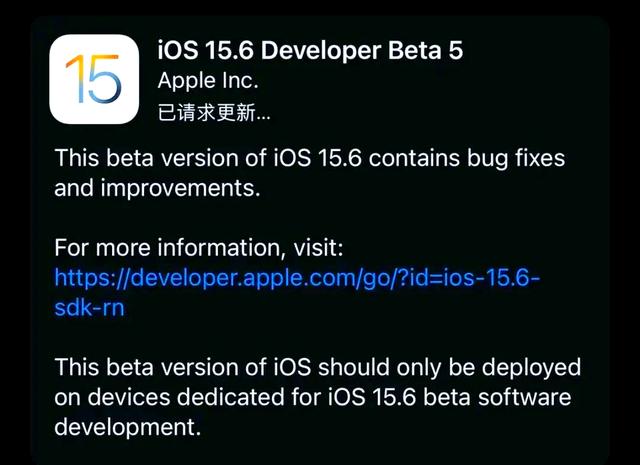Open the developer.apple.com release notes link

(297, 292)
